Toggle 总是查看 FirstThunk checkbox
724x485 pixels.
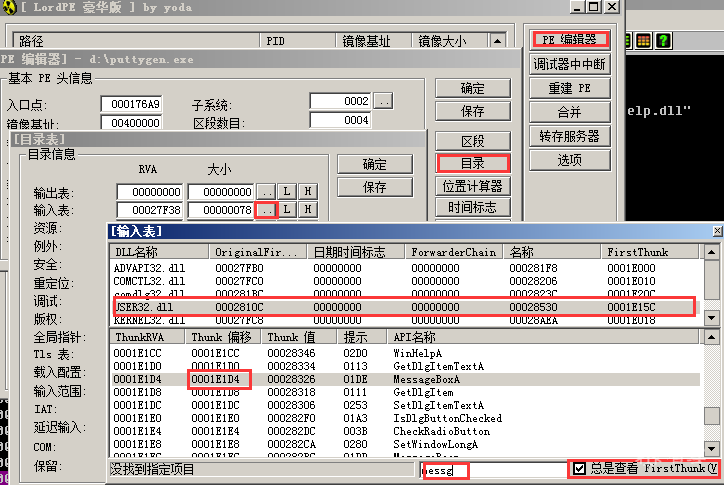click(x=579, y=469)
